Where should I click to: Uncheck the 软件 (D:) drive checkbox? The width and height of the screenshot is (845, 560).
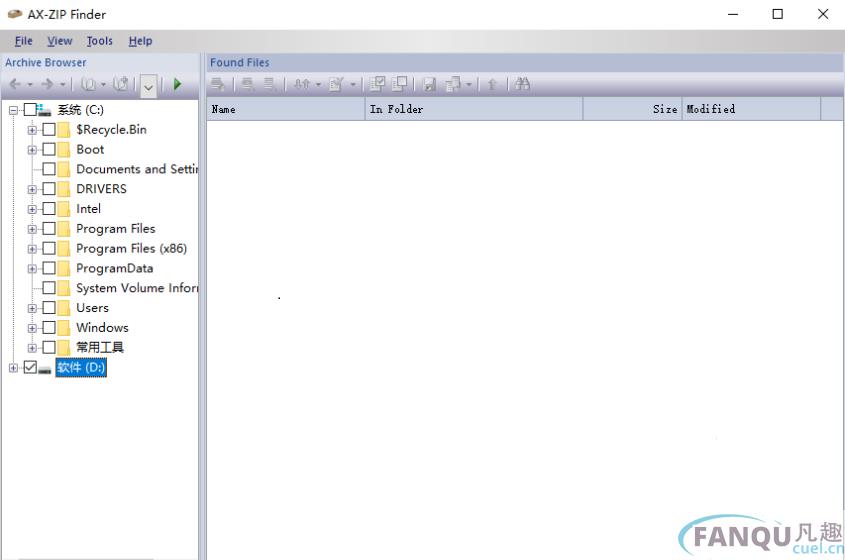(x=30, y=368)
